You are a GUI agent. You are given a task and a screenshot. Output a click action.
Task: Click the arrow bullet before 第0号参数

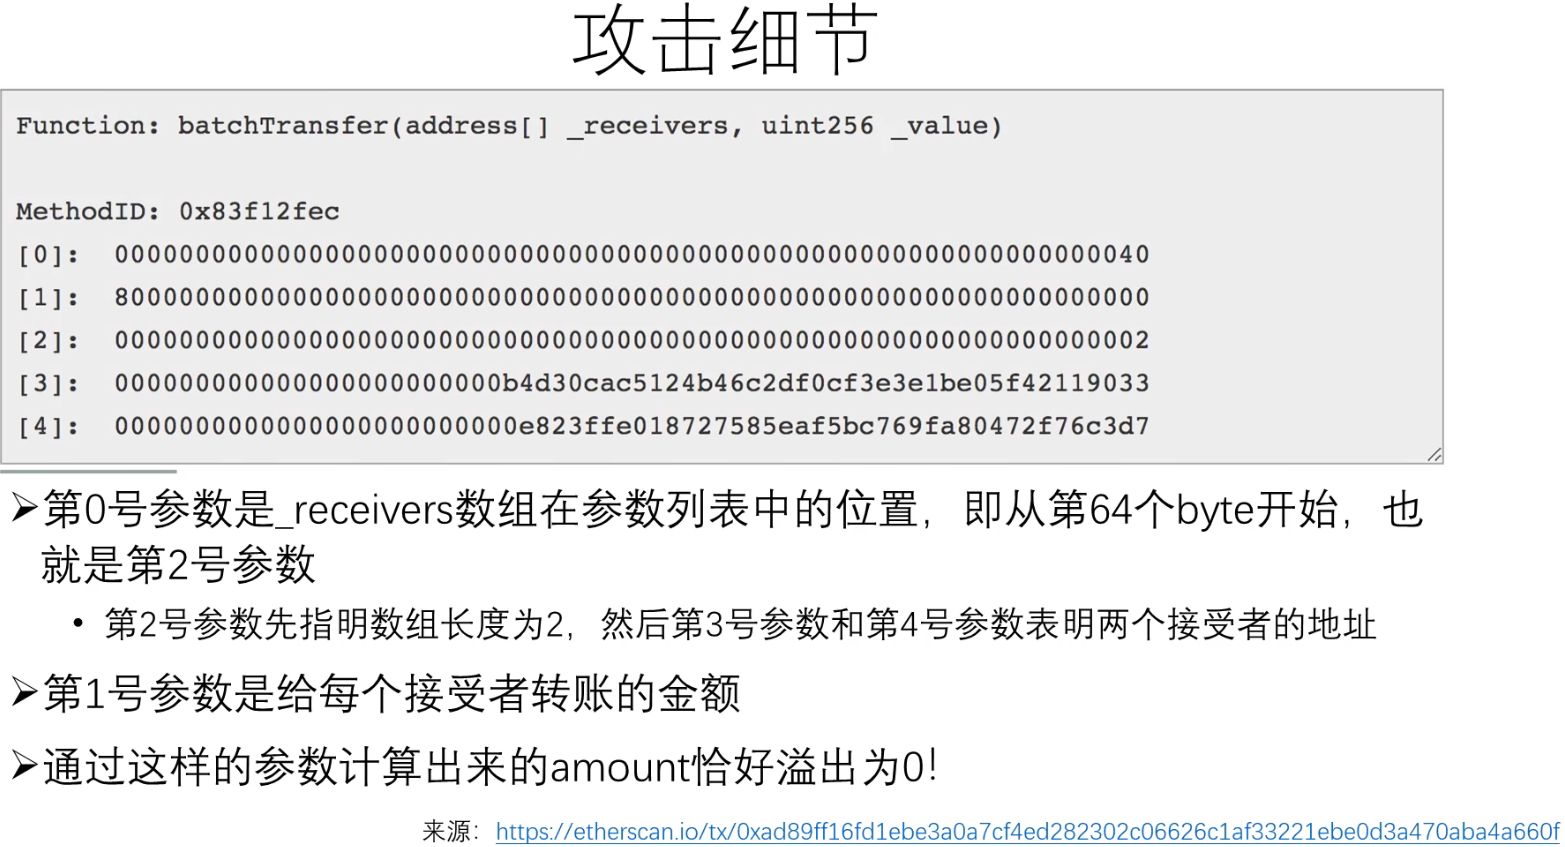[x=24, y=508]
